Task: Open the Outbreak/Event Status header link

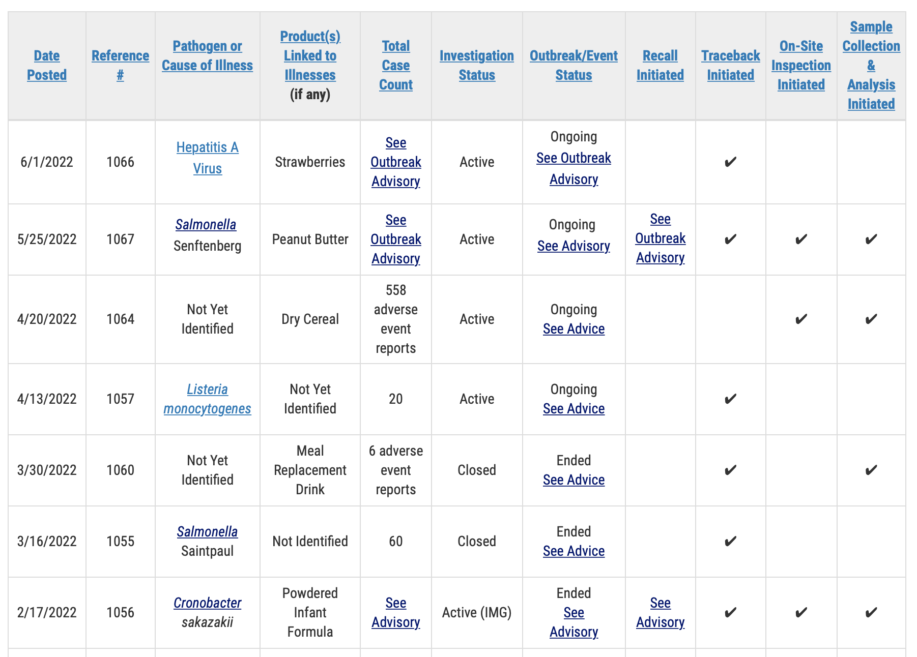Action: (573, 65)
